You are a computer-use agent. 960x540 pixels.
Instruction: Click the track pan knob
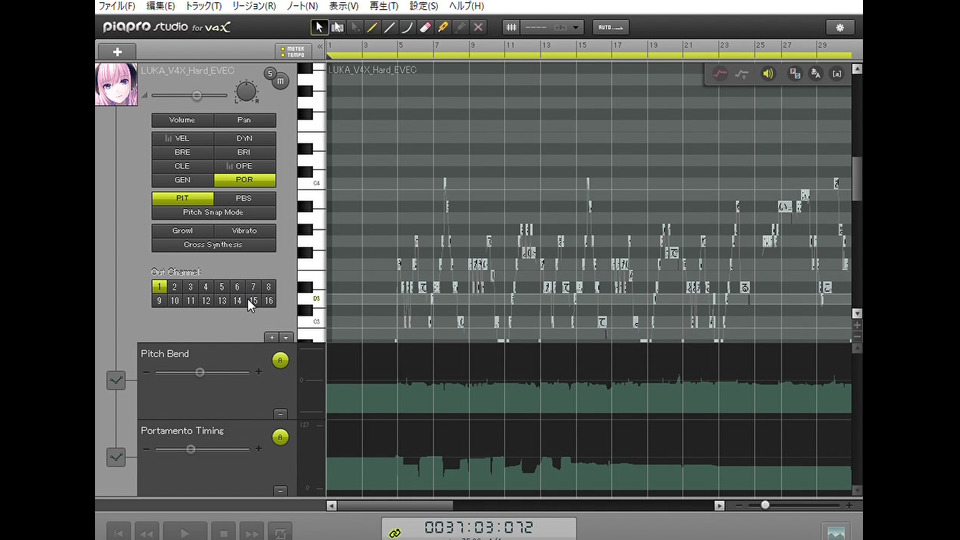pos(246,91)
